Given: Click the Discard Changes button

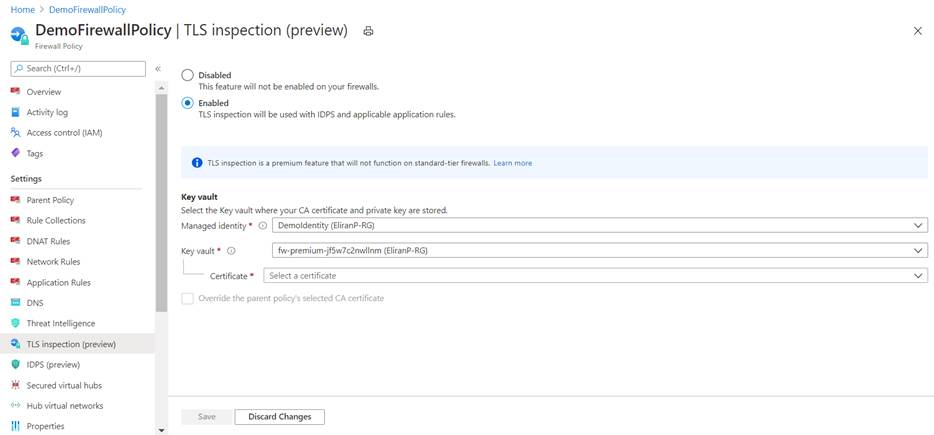Looking at the screenshot, I should coord(279,416).
